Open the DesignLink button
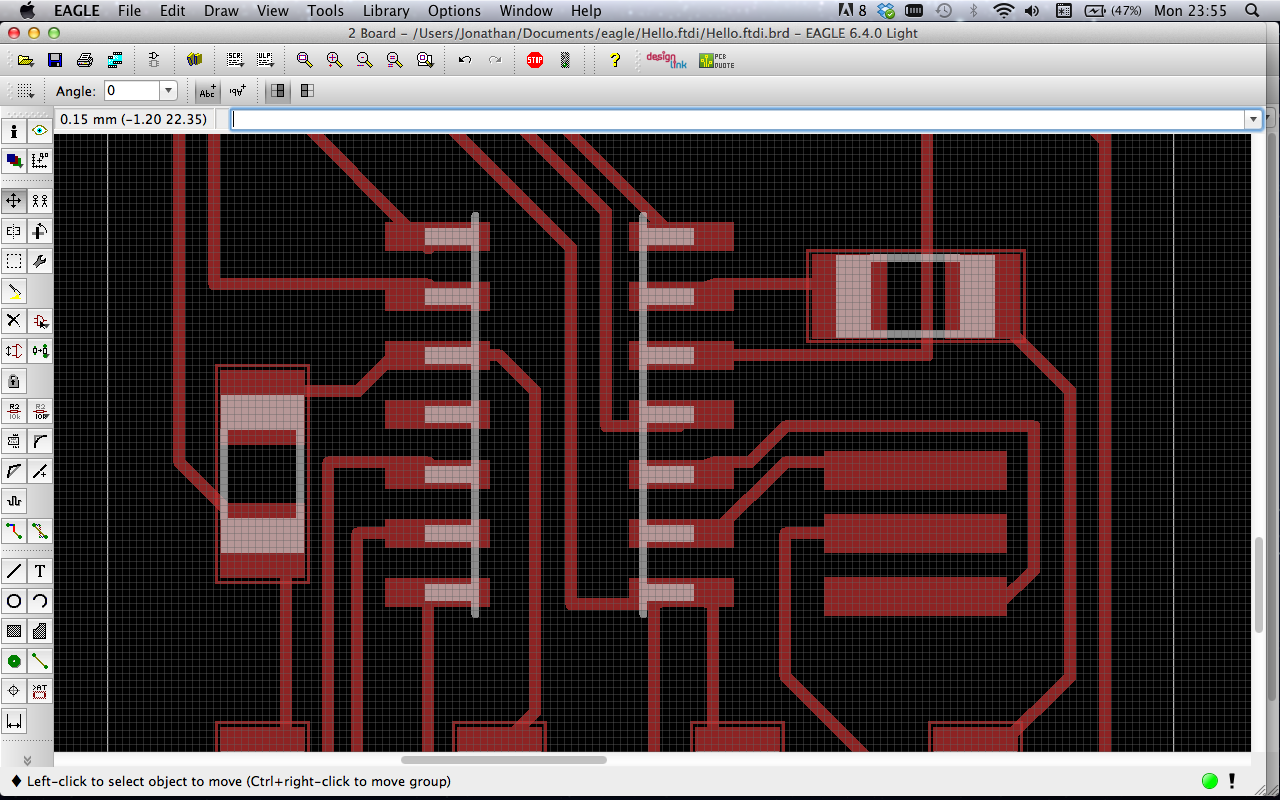Screen dimensions: 1280x800 (x=666, y=60)
